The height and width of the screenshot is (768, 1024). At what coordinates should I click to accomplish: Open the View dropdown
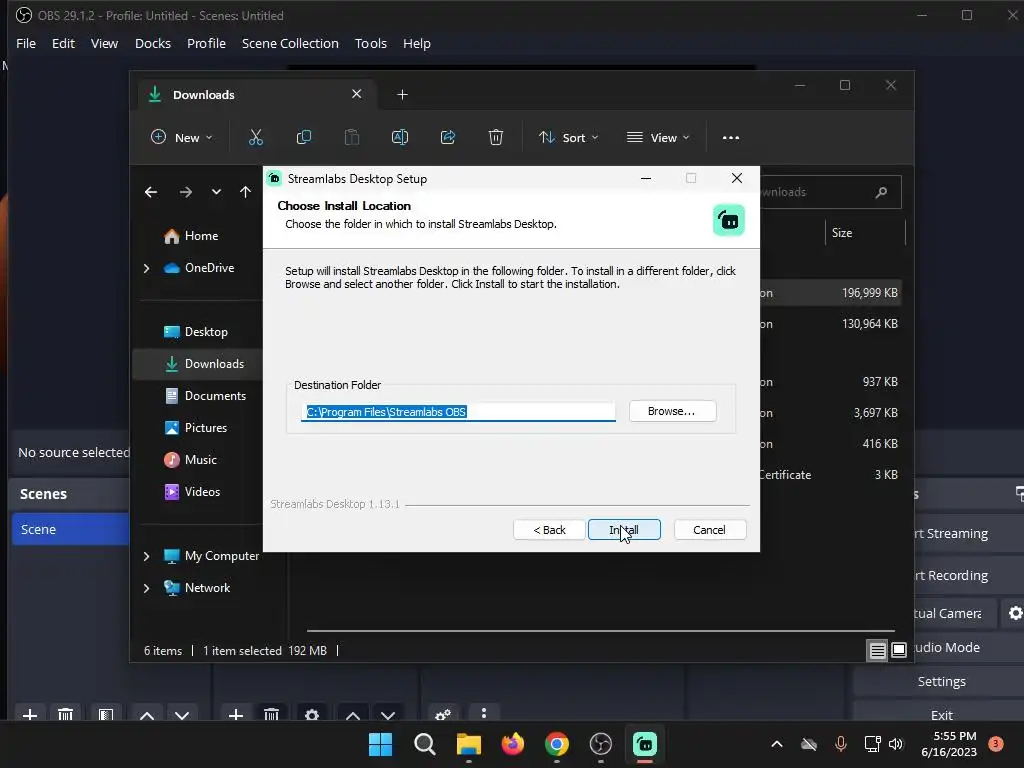tap(658, 138)
